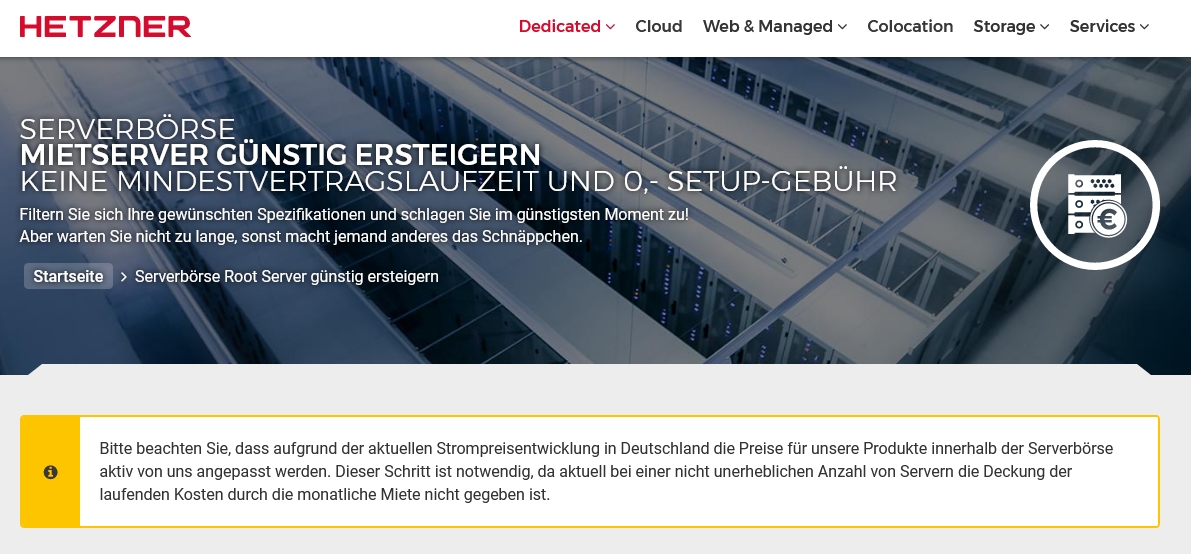Expand the Storage dropdown chevron
Screen dimensions: 1191x554
1044,27
